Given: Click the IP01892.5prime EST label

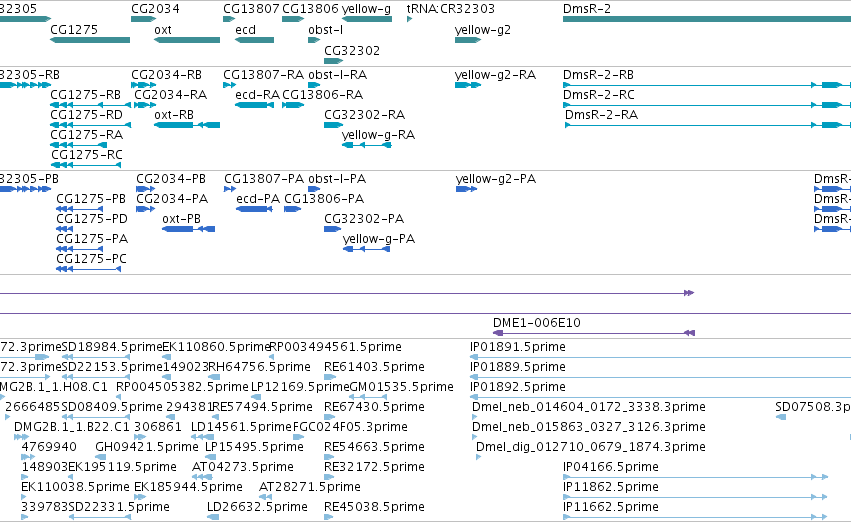Looking at the screenshot, I should [518, 386].
